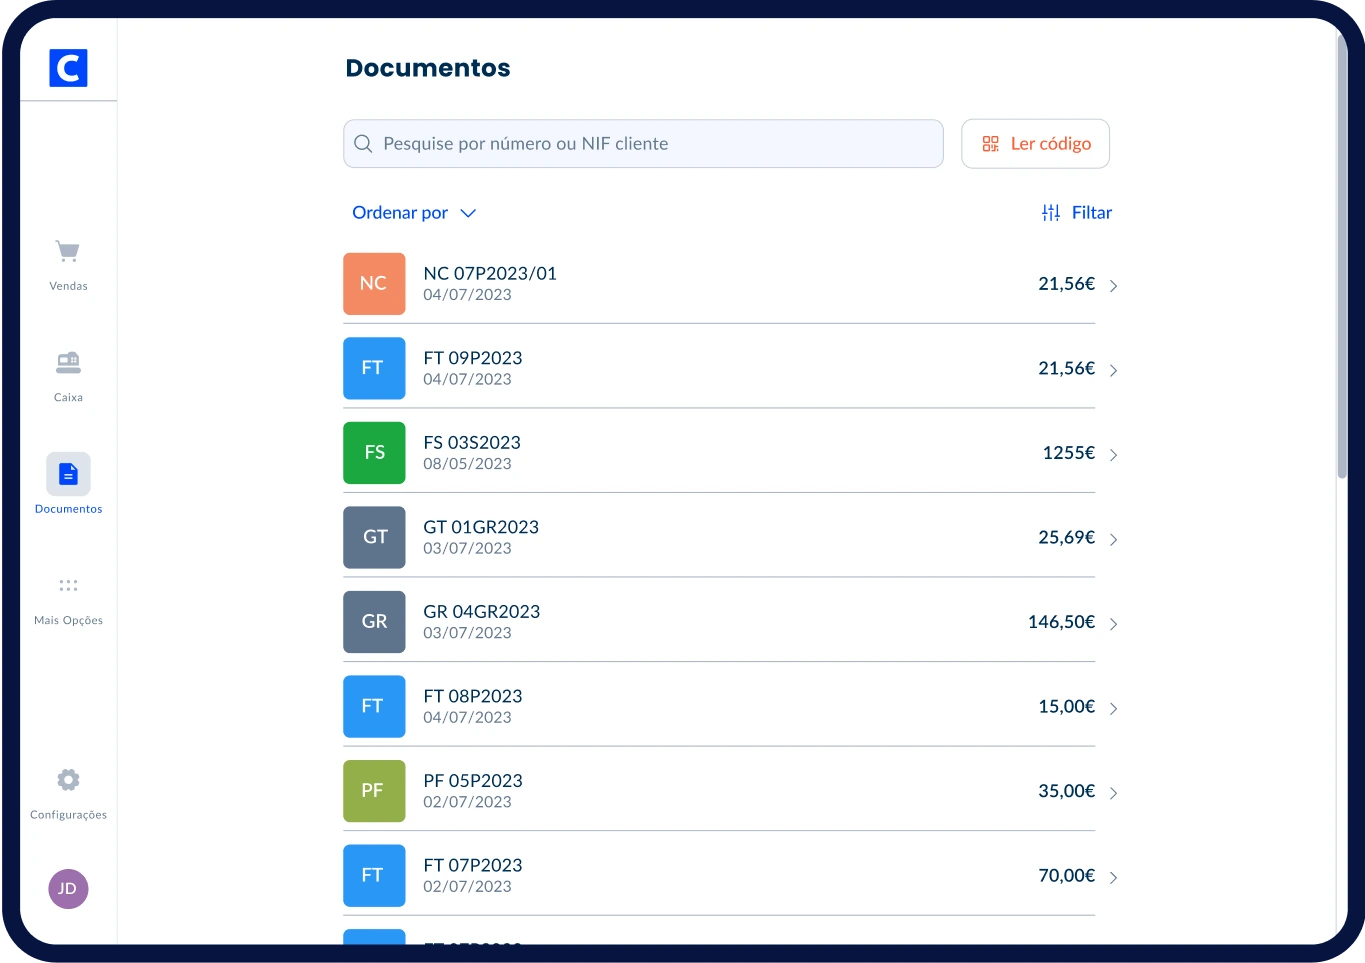Expand the Ordenar por dropdown
Screen dimensions: 1365x963
pyautogui.click(x=414, y=213)
